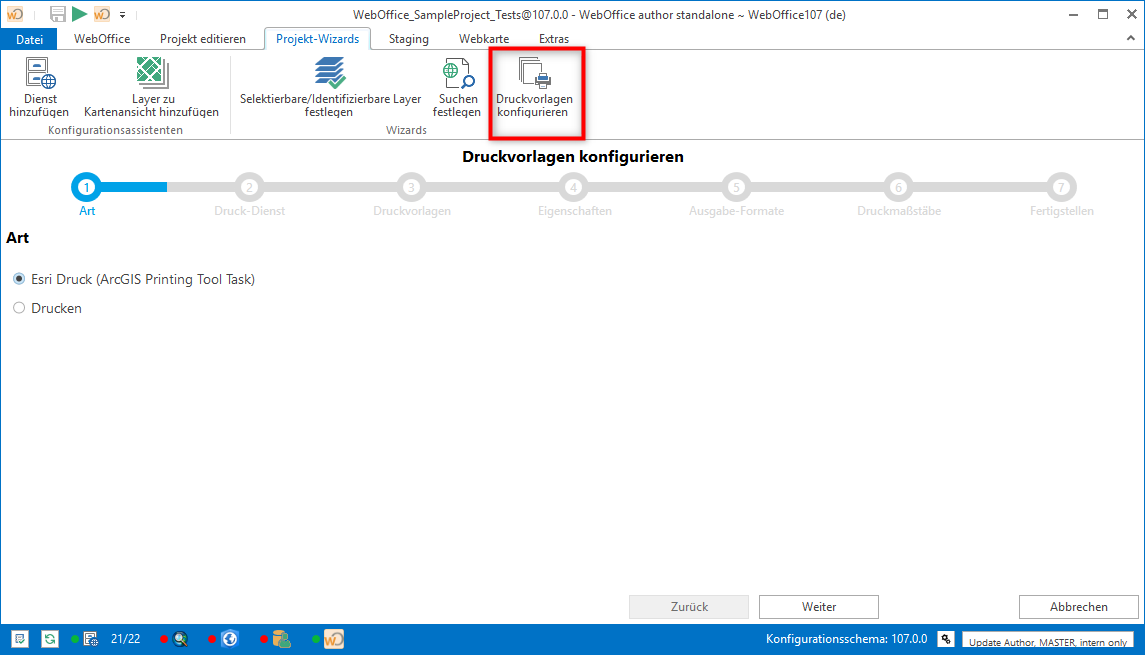Switch to the Staging tab

click(x=409, y=39)
